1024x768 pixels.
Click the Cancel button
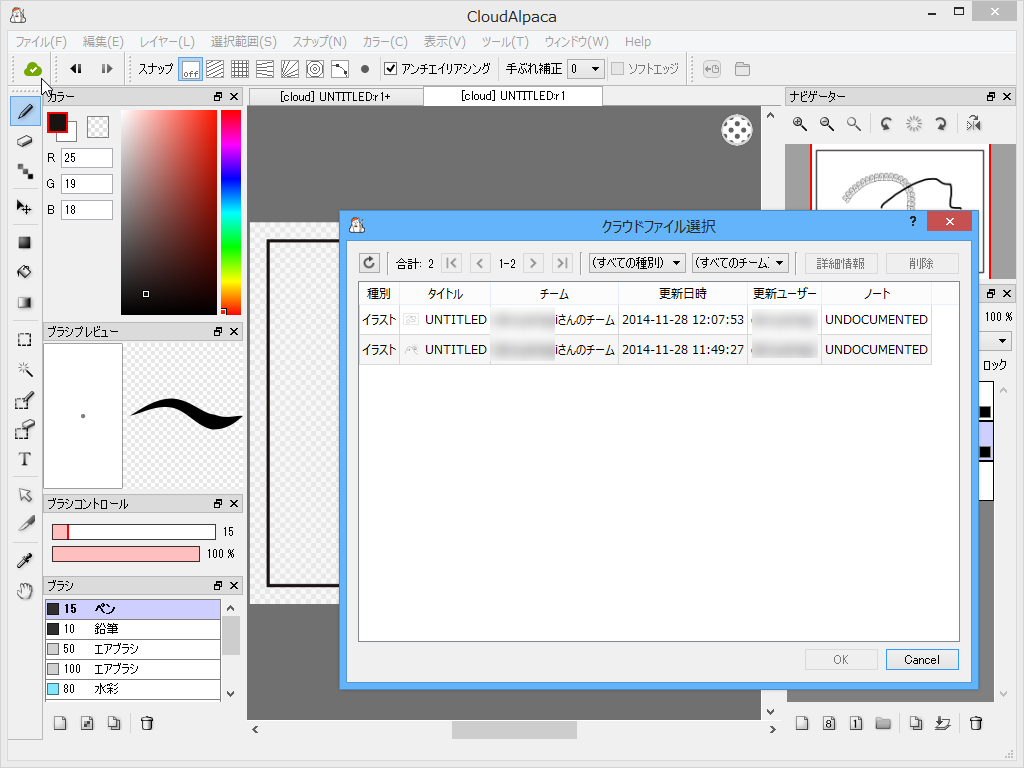(x=921, y=660)
